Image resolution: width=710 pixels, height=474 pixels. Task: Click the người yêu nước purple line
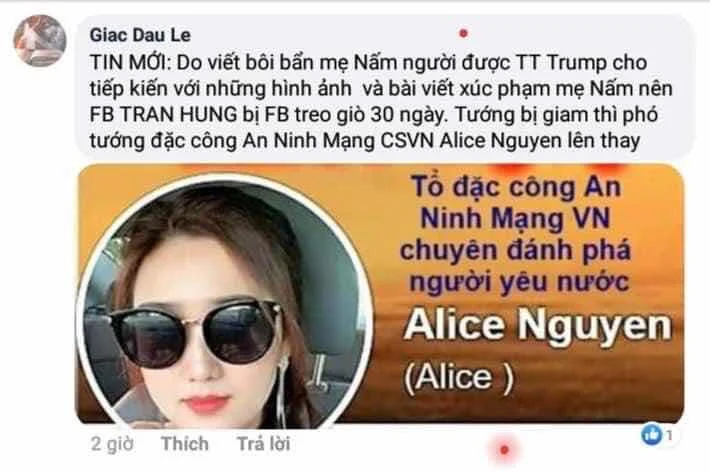point(519,282)
